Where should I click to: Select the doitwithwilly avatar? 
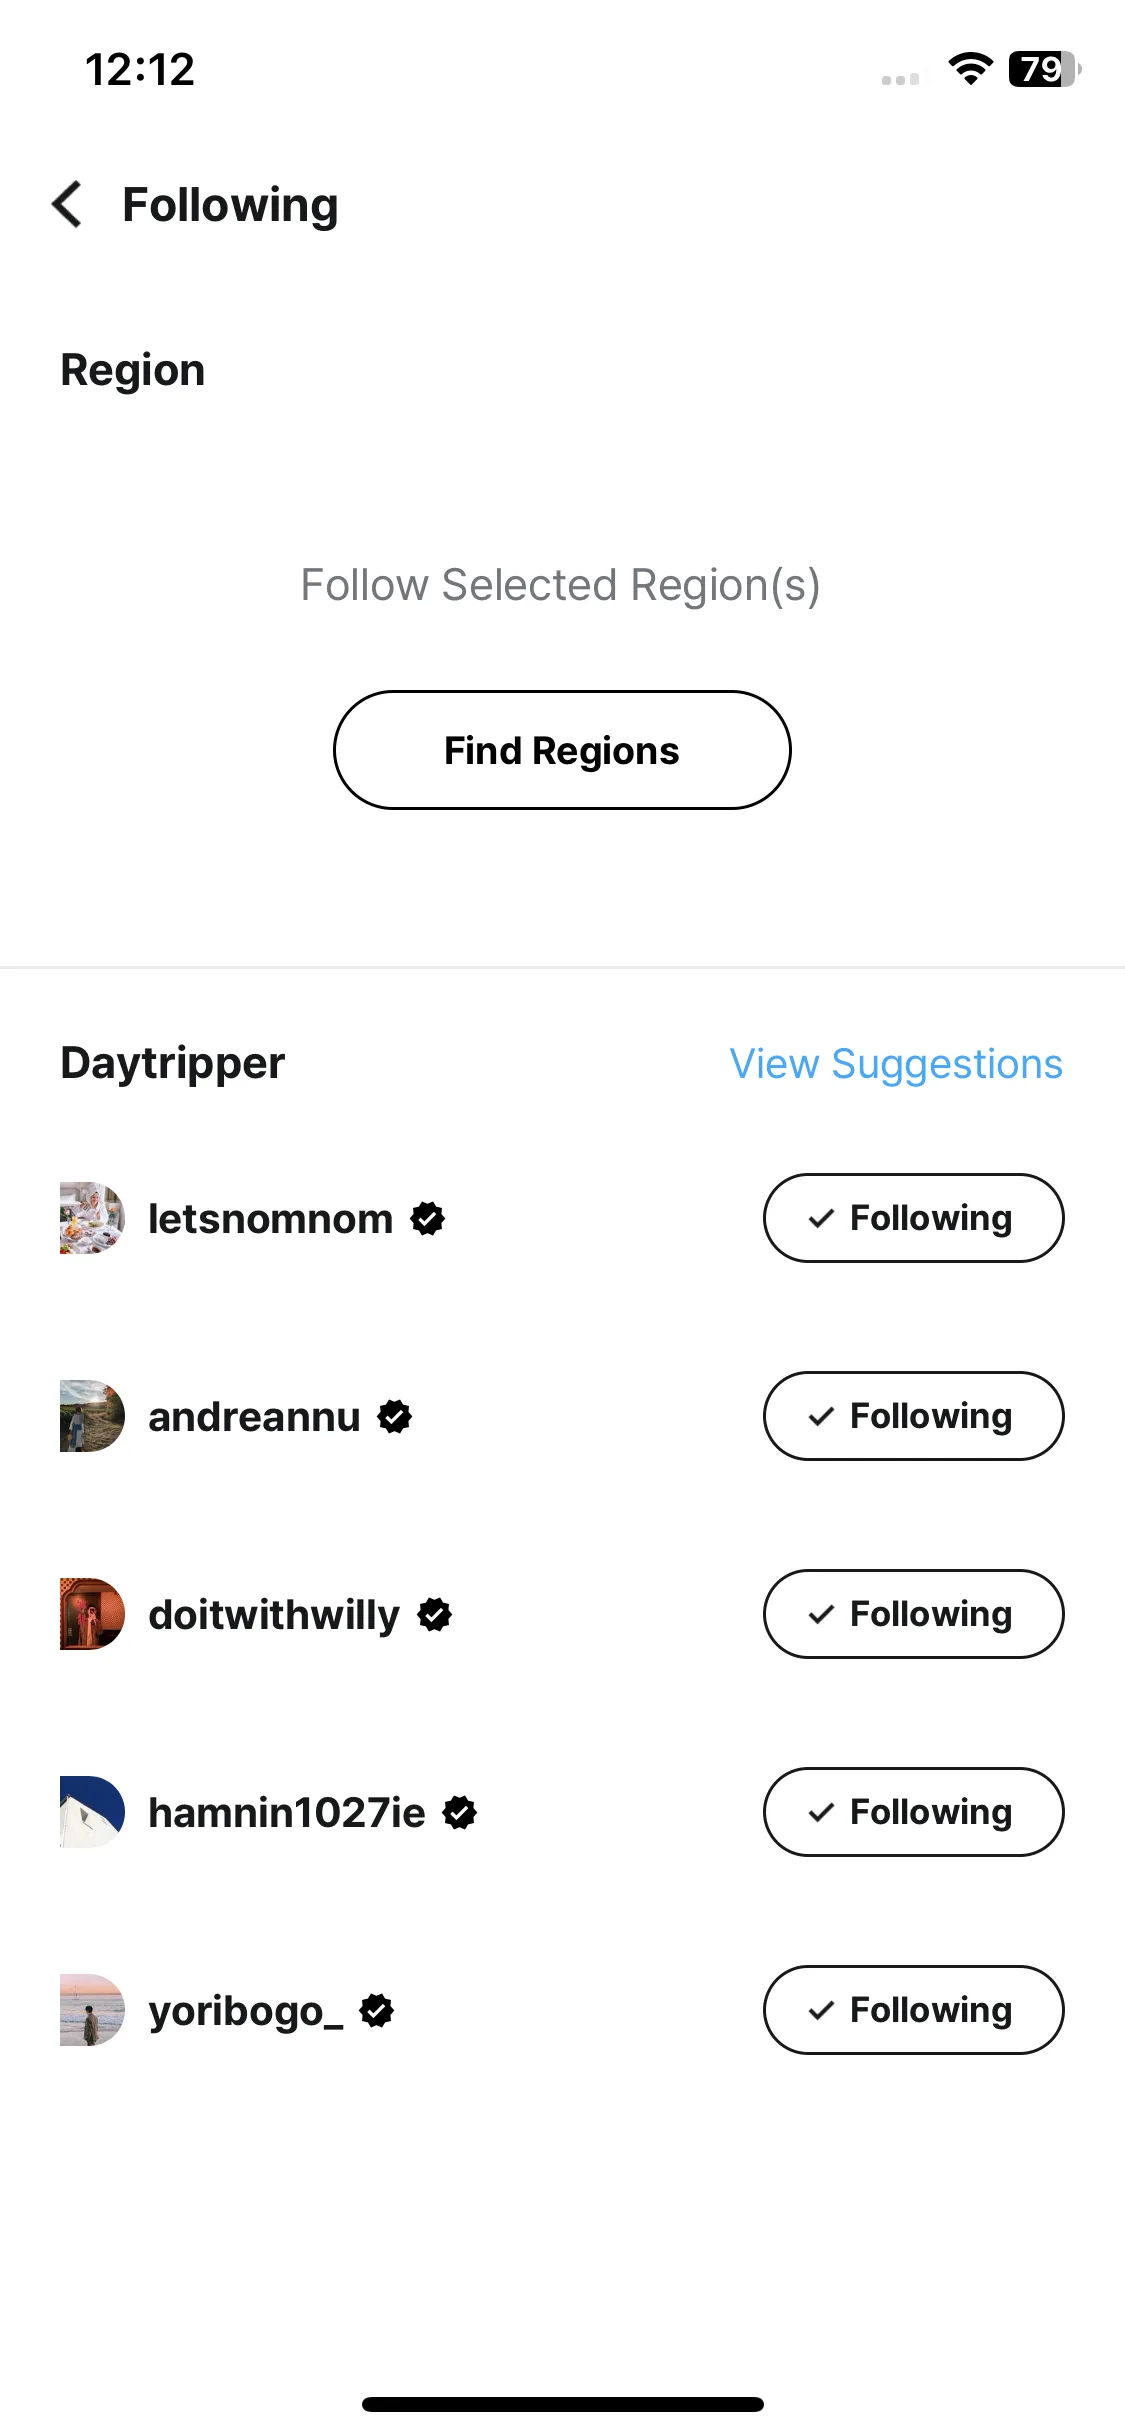tap(92, 1614)
